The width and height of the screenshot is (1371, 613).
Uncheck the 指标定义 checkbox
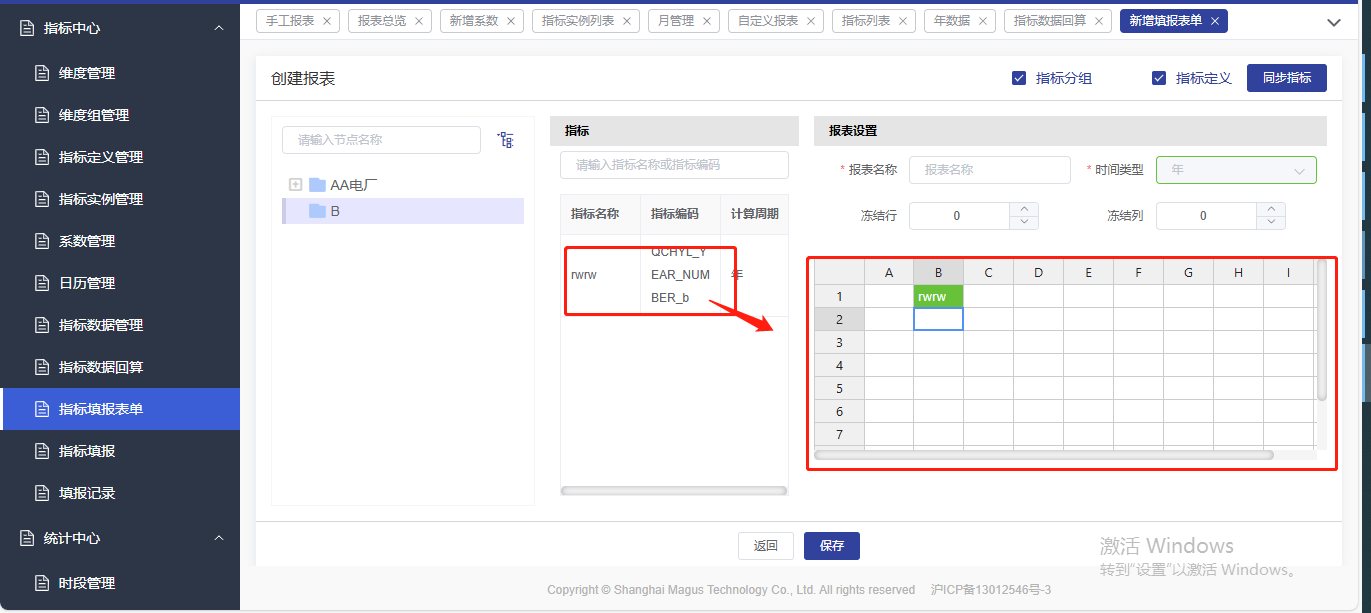click(x=1159, y=78)
